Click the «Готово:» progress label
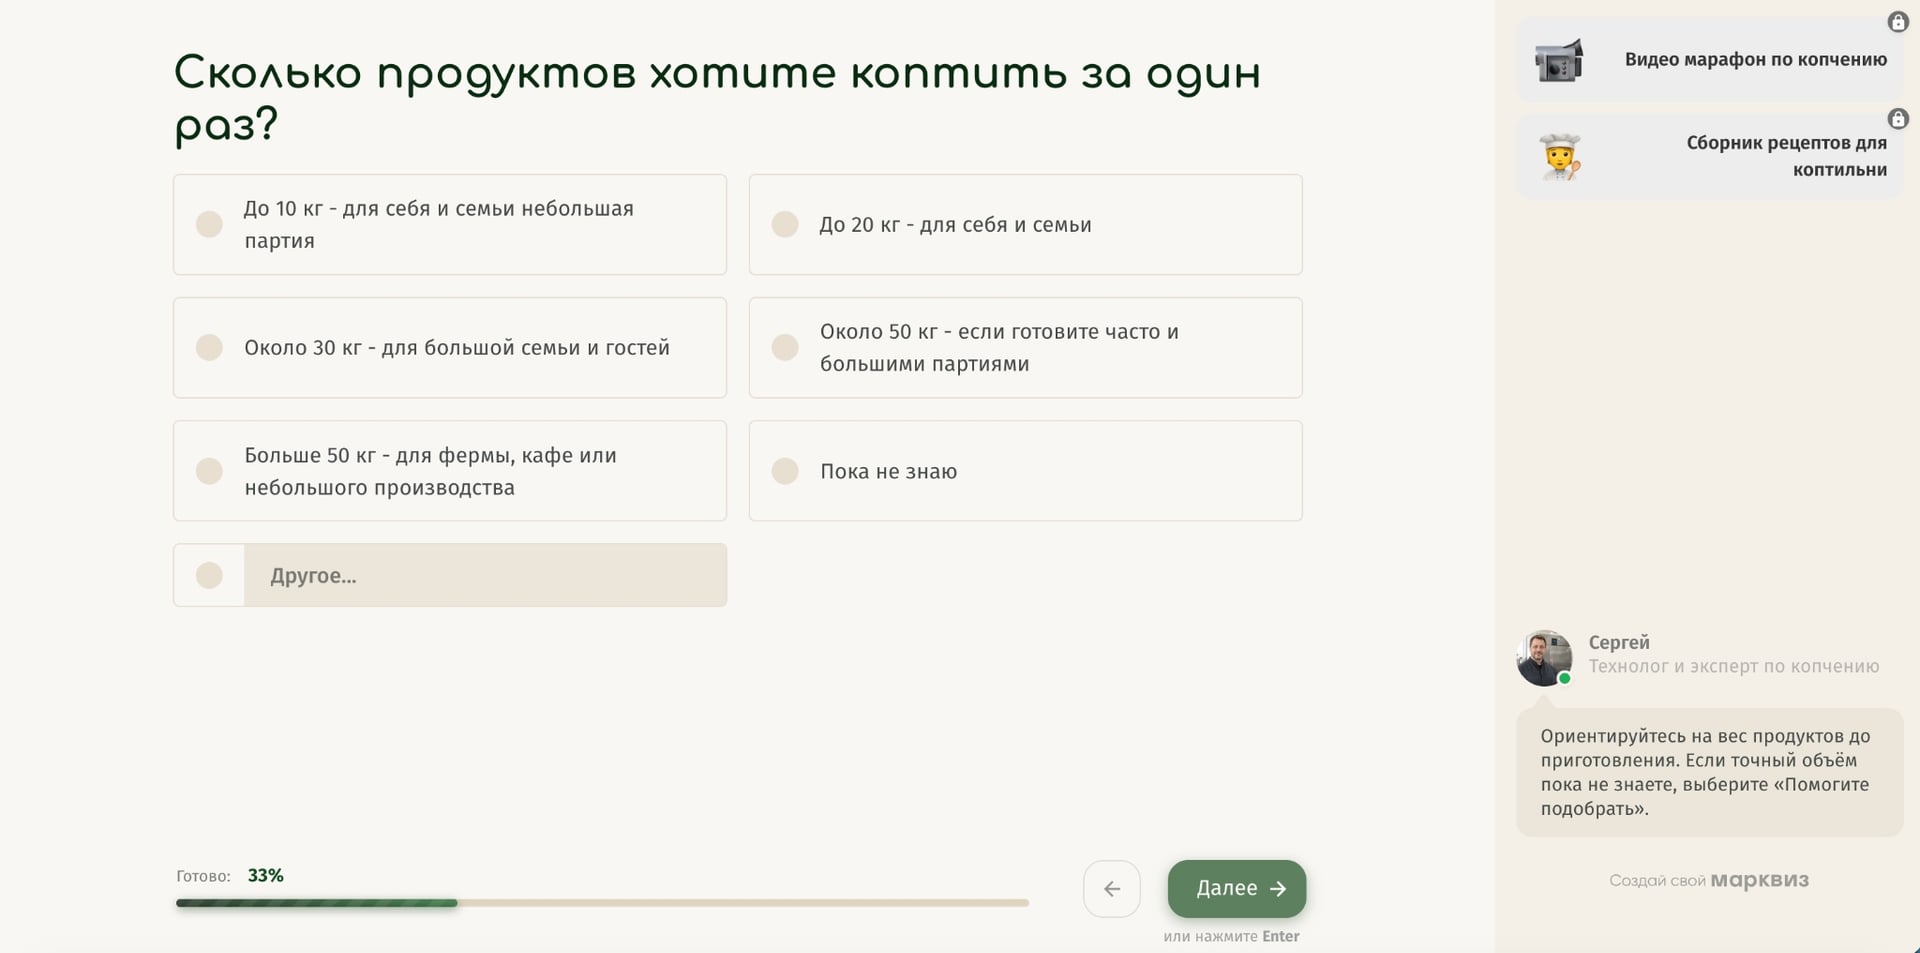Screen dimensions: 1920x953 coord(203,876)
